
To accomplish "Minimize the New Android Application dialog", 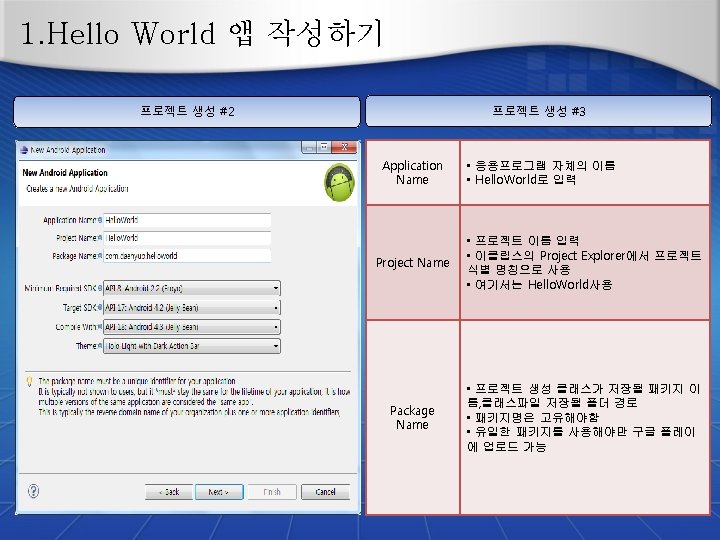I will tap(309, 147).
